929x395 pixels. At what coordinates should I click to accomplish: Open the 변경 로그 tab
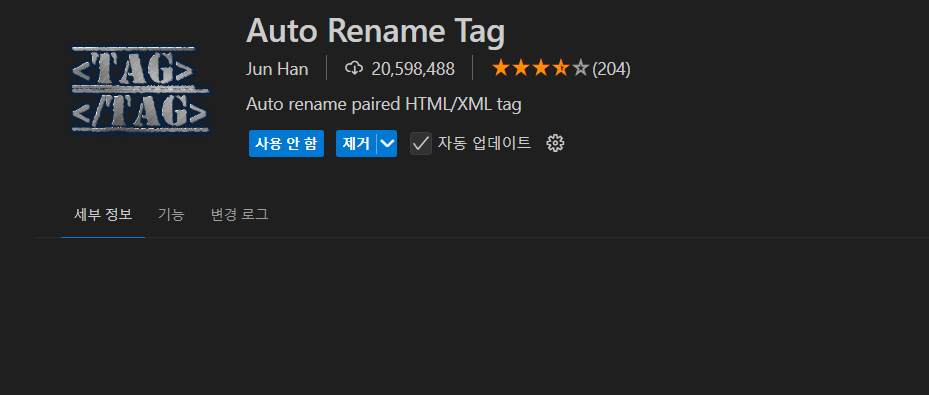point(239,214)
